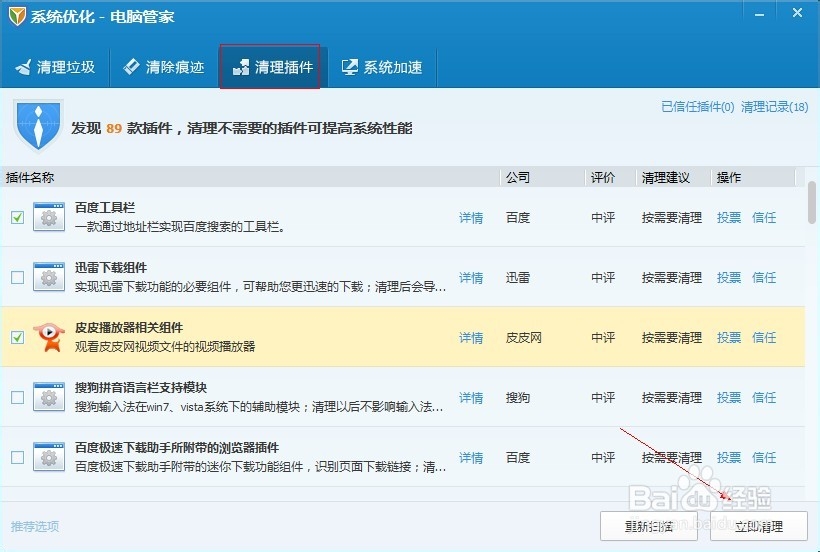The height and width of the screenshot is (552, 820).
Task: Click the plugin list vertical scrollbar thumb
Action: [812, 202]
